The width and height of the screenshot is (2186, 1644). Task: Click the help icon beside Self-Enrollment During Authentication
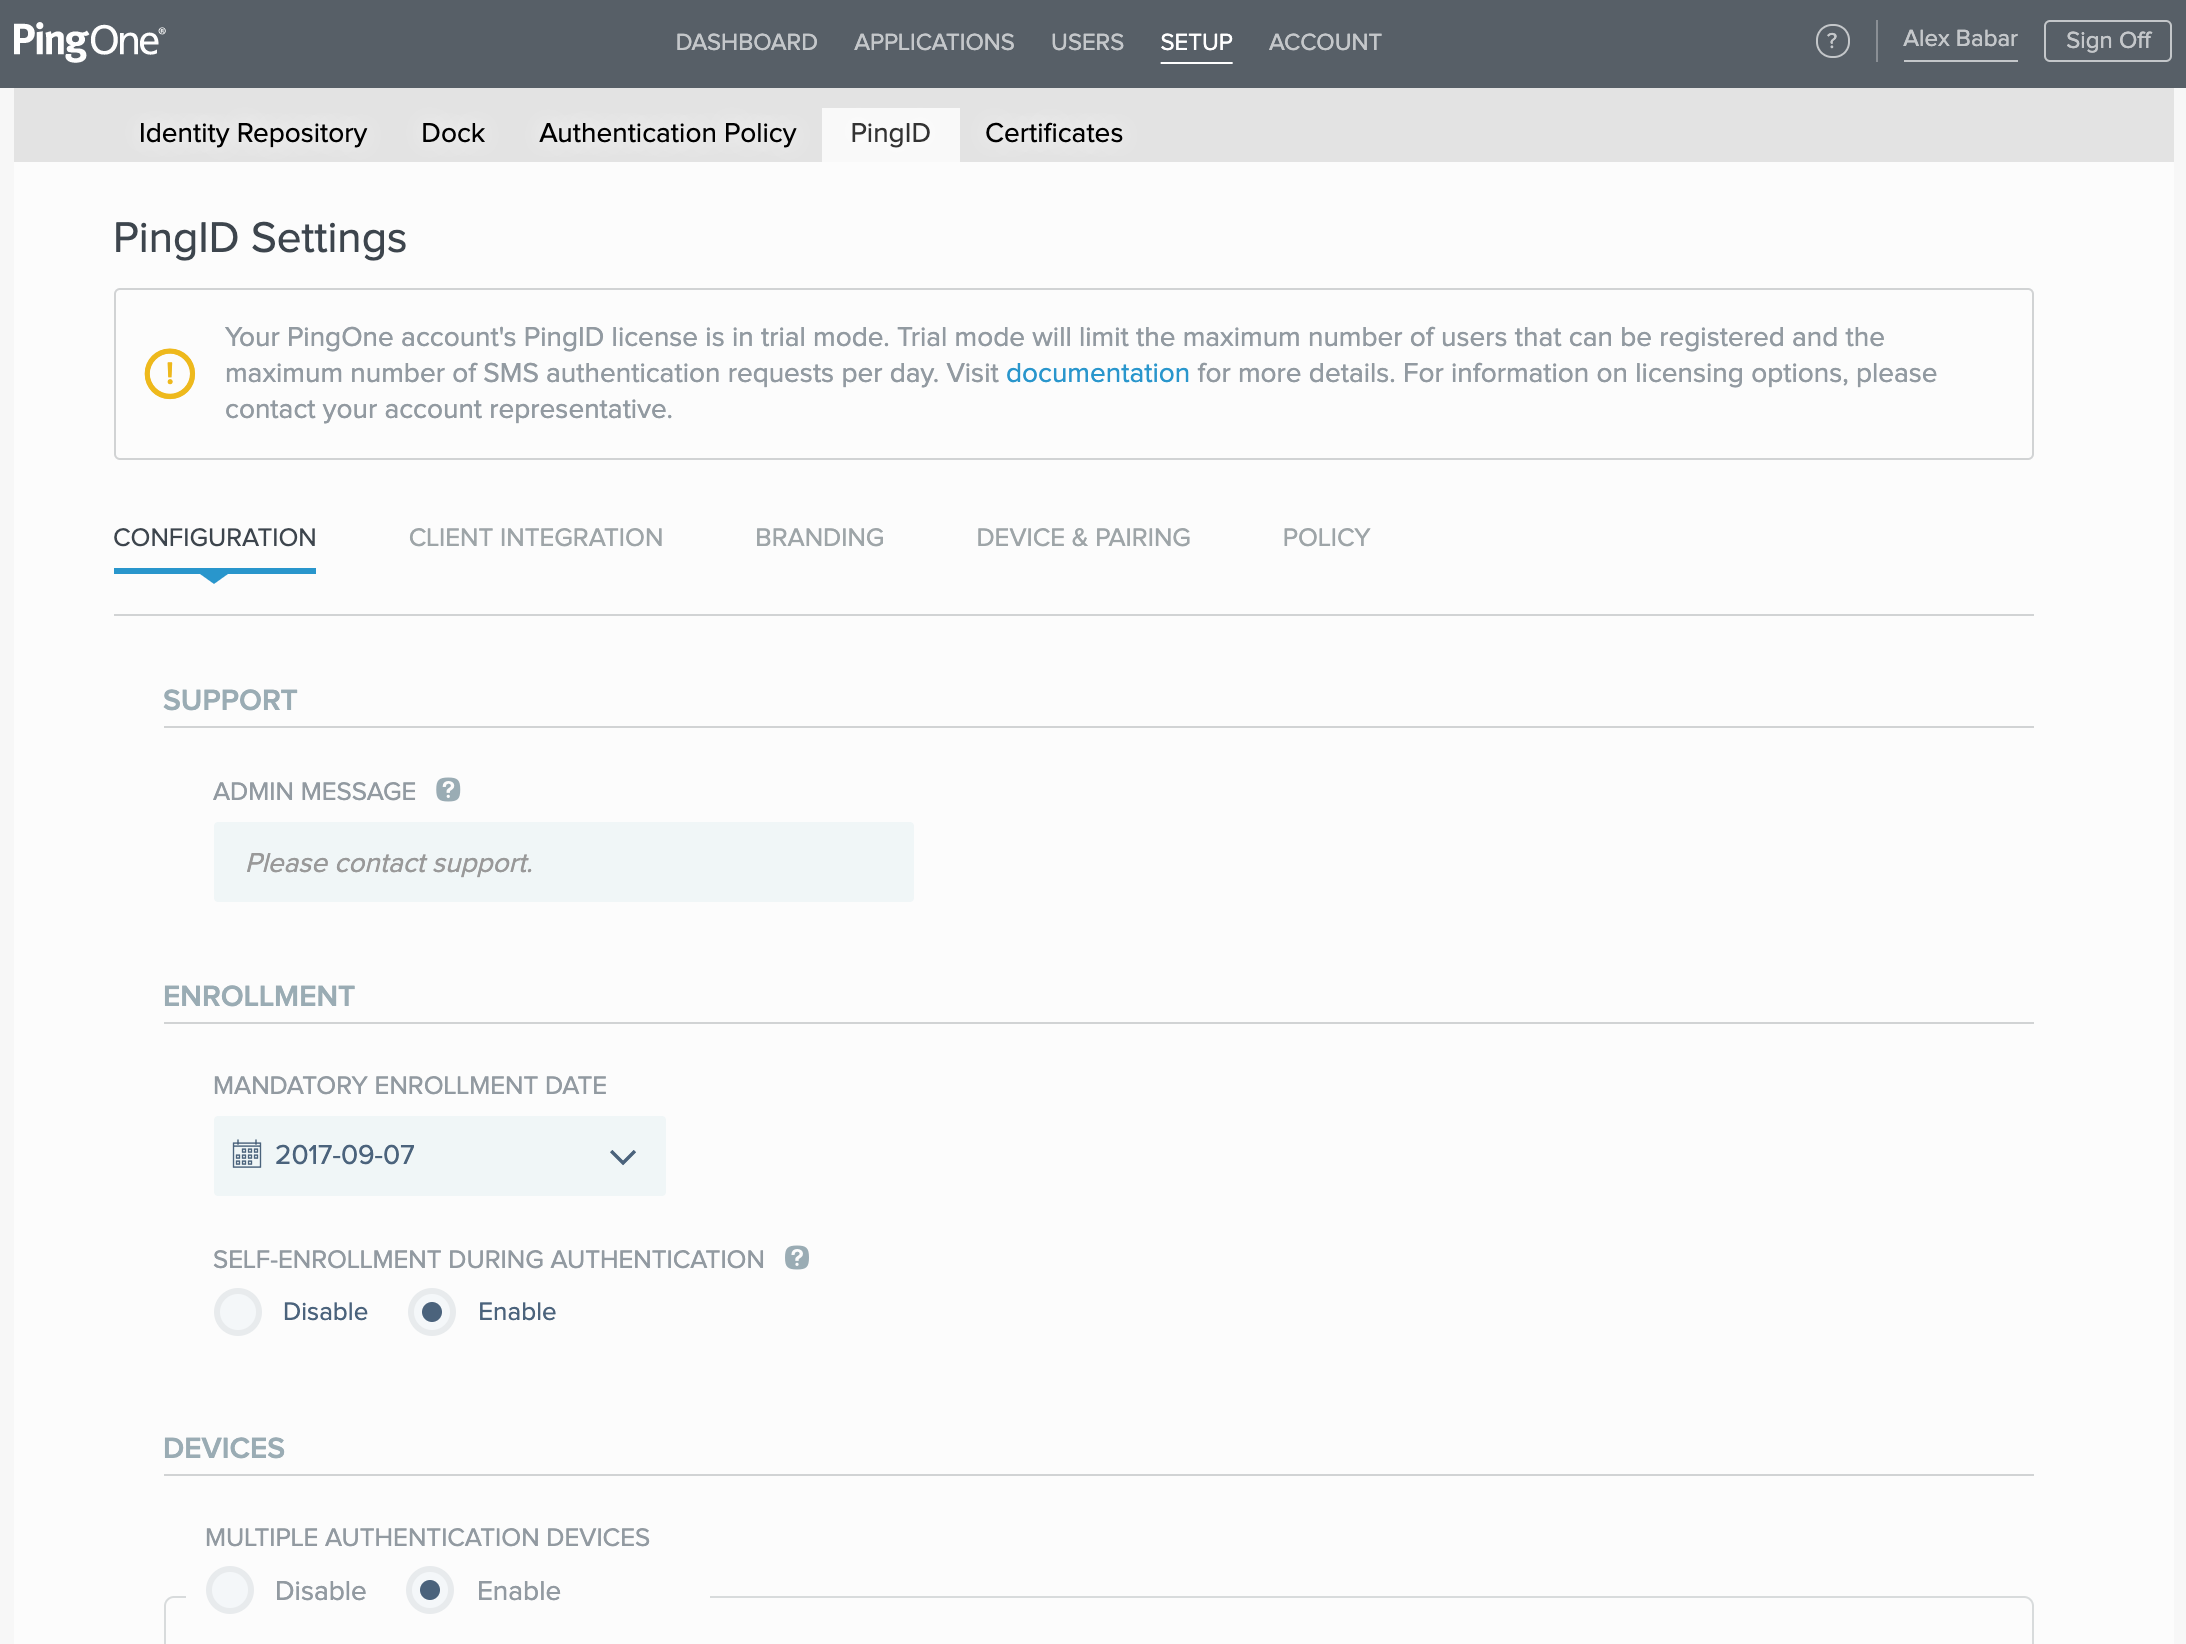pos(797,1258)
